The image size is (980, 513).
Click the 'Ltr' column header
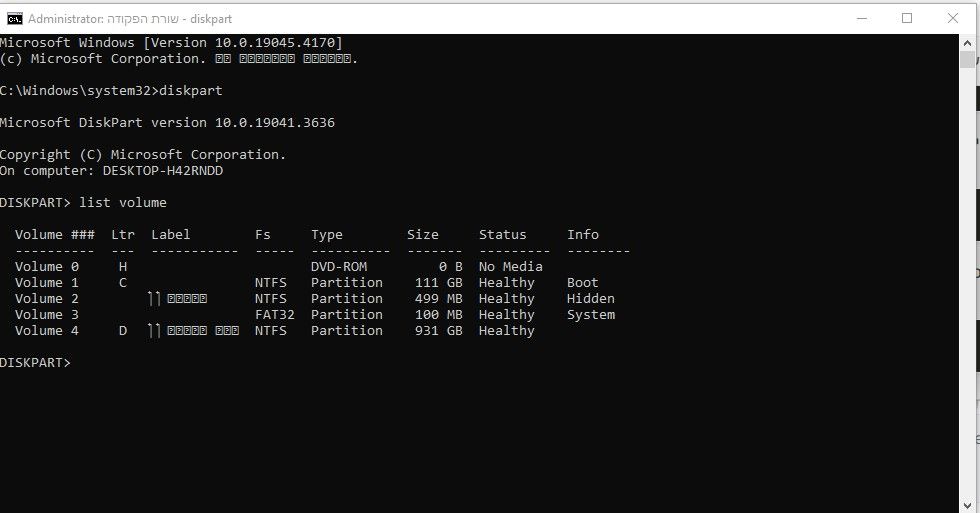(123, 234)
